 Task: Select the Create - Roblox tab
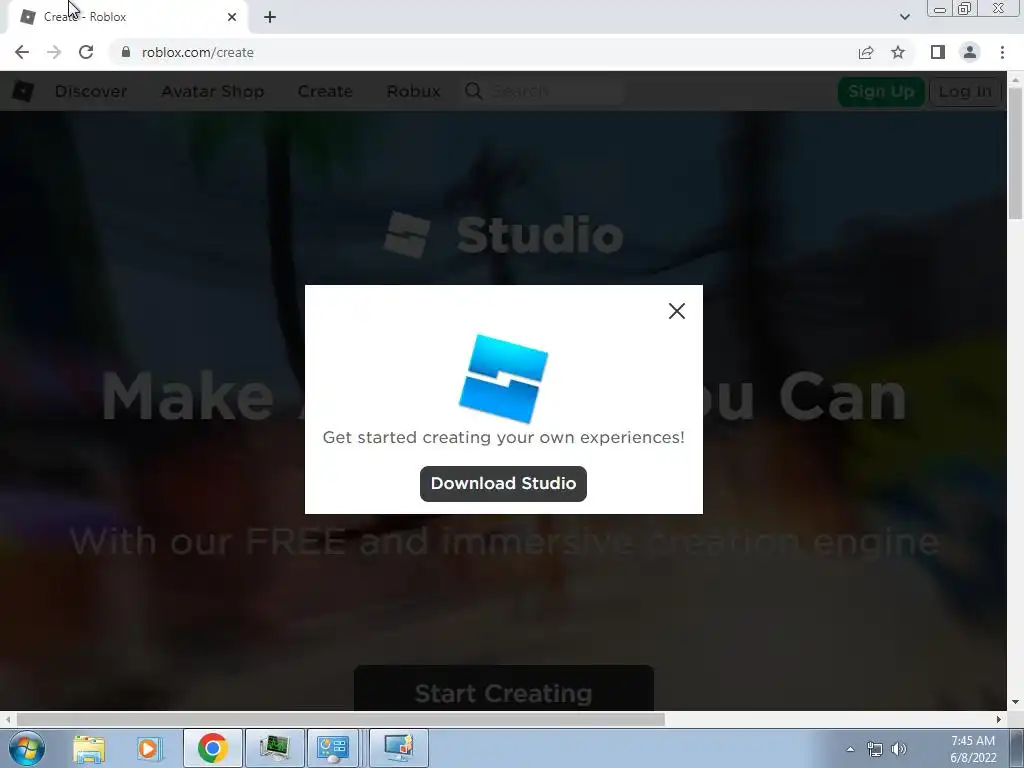coord(128,17)
